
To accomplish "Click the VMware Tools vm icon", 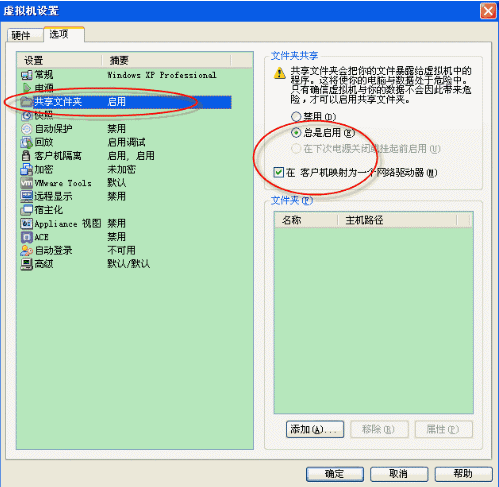I will pos(26,183).
